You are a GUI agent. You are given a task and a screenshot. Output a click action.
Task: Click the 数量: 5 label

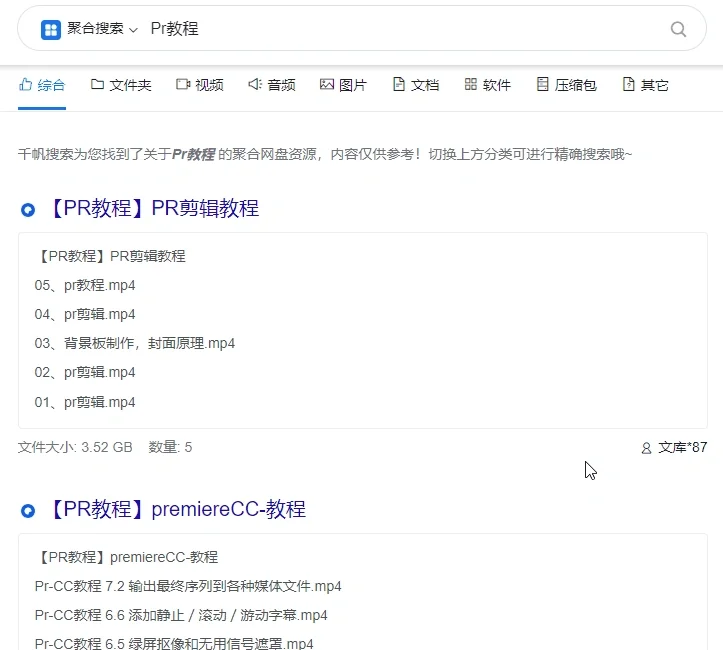tap(170, 447)
